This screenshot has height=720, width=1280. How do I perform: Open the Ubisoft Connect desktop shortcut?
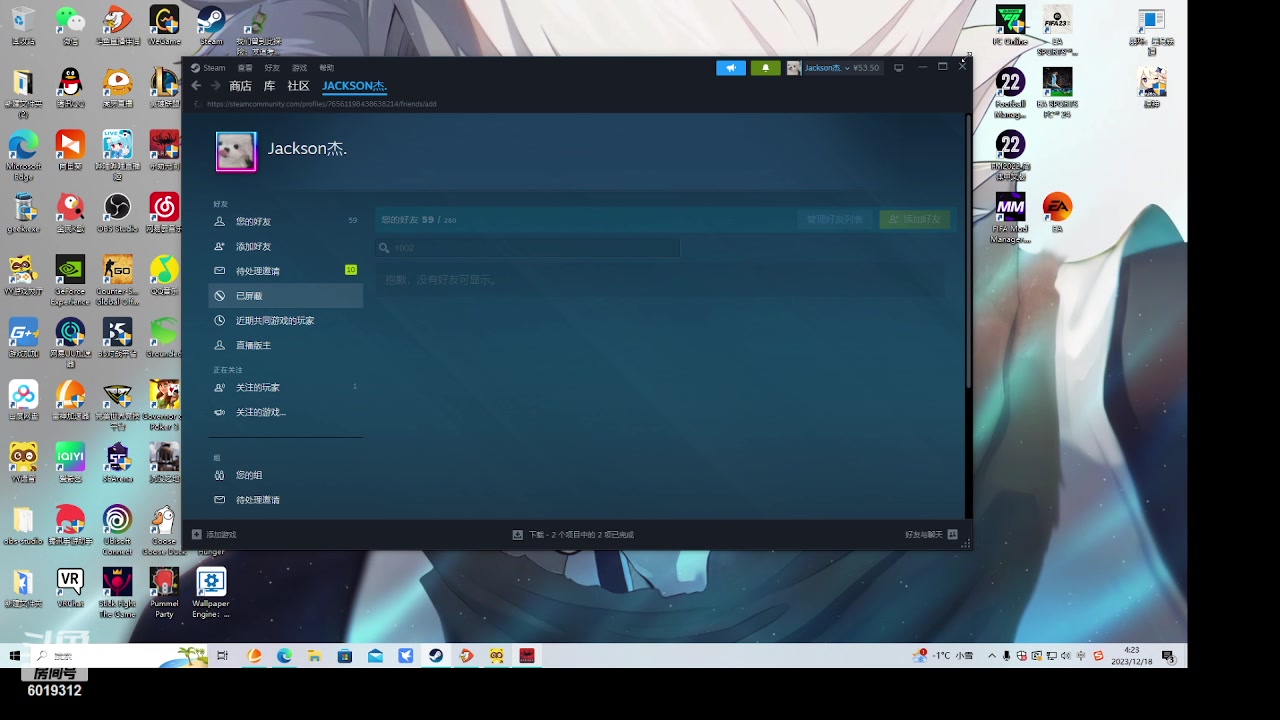[x=117, y=530]
